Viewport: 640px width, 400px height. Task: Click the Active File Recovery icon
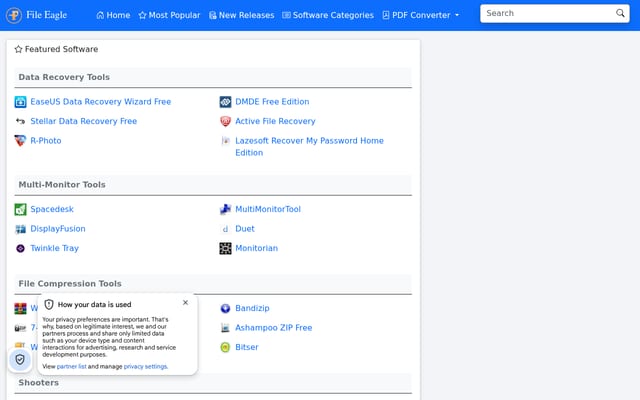[225, 121]
